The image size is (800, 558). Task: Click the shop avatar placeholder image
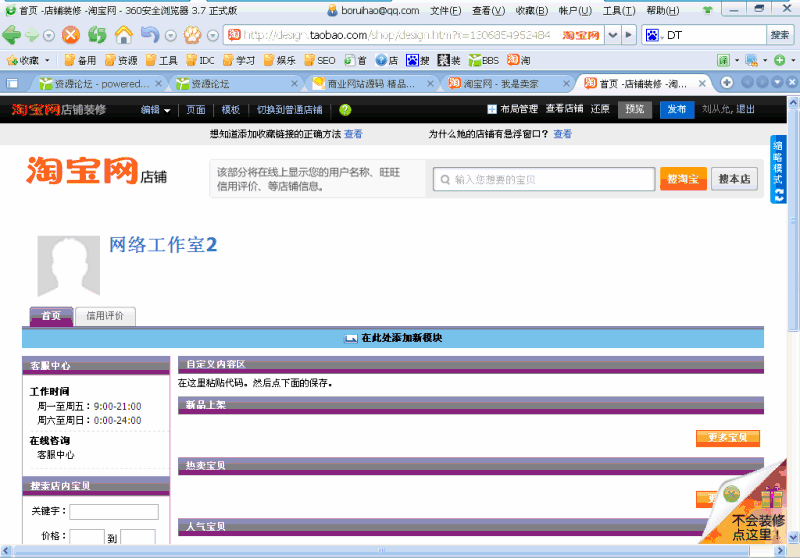coord(68,266)
